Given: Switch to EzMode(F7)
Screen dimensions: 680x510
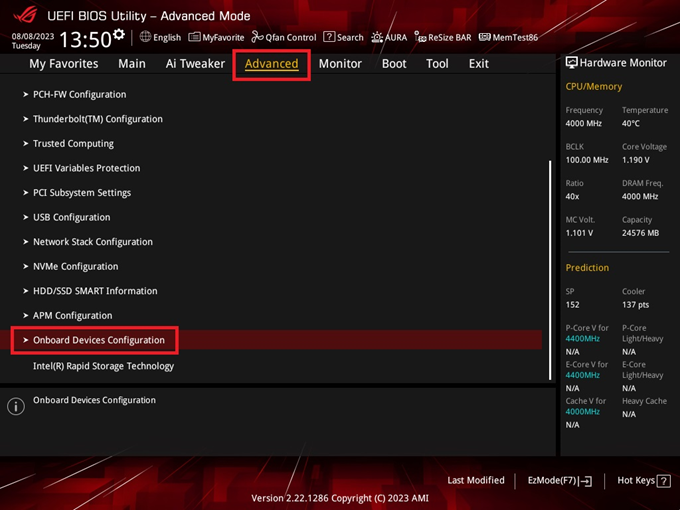Looking at the screenshot, I should coord(560,481).
